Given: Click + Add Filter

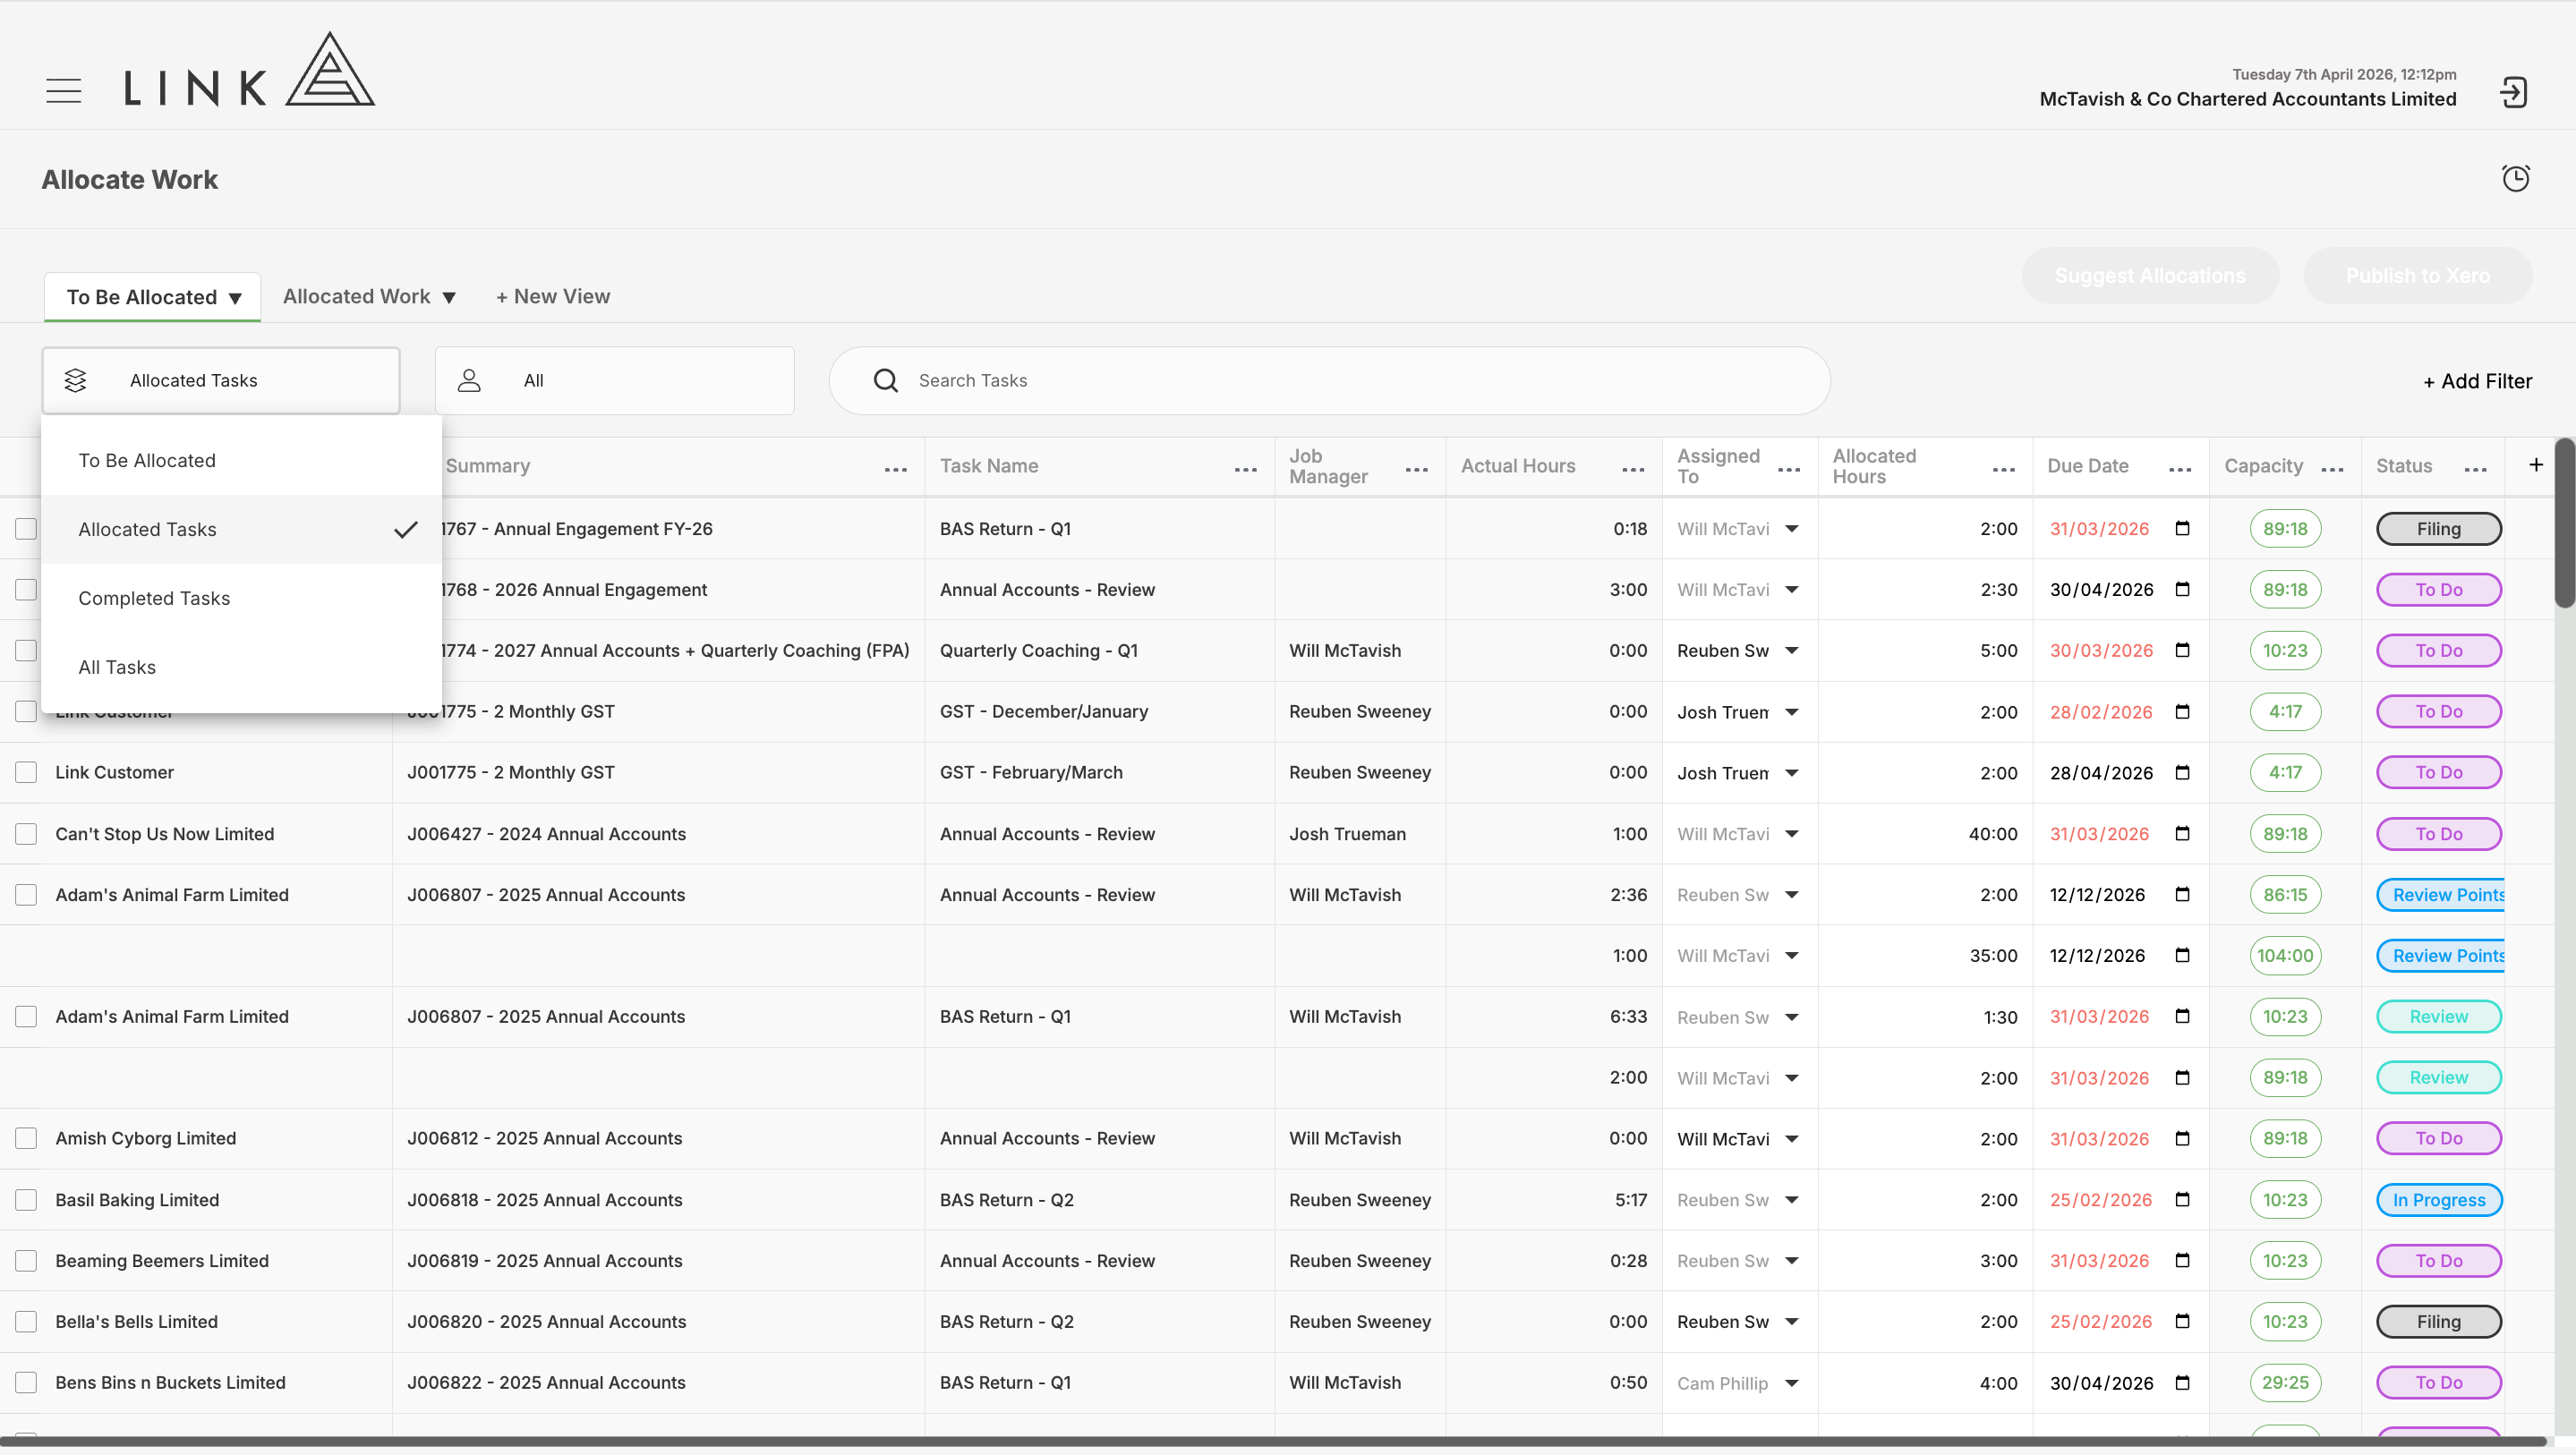Looking at the screenshot, I should tap(2477, 382).
